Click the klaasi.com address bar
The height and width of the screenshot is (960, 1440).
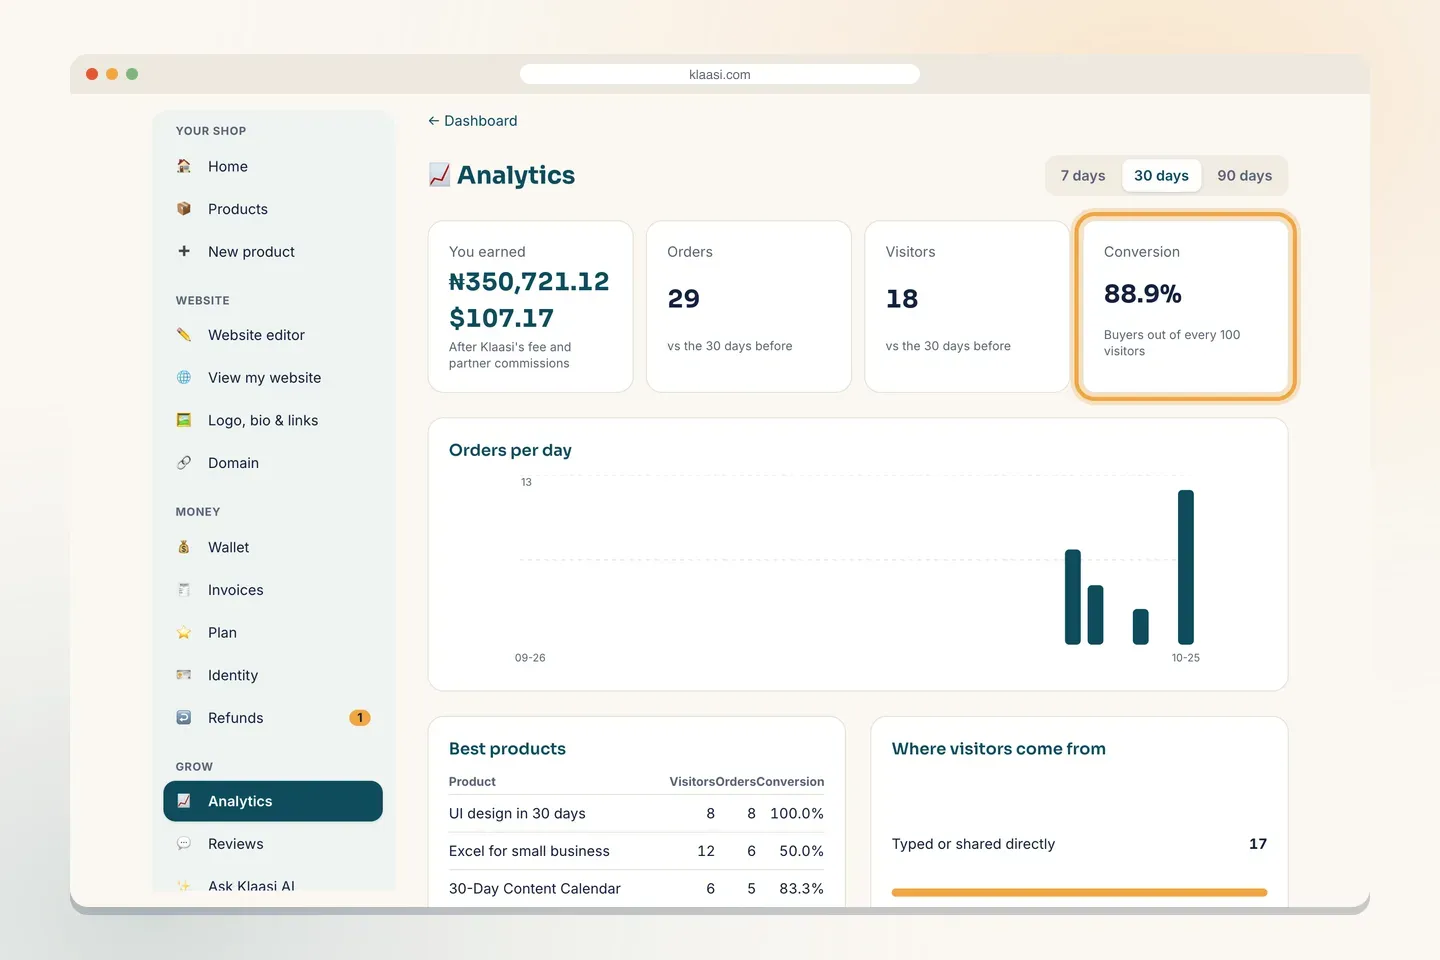(x=720, y=74)
